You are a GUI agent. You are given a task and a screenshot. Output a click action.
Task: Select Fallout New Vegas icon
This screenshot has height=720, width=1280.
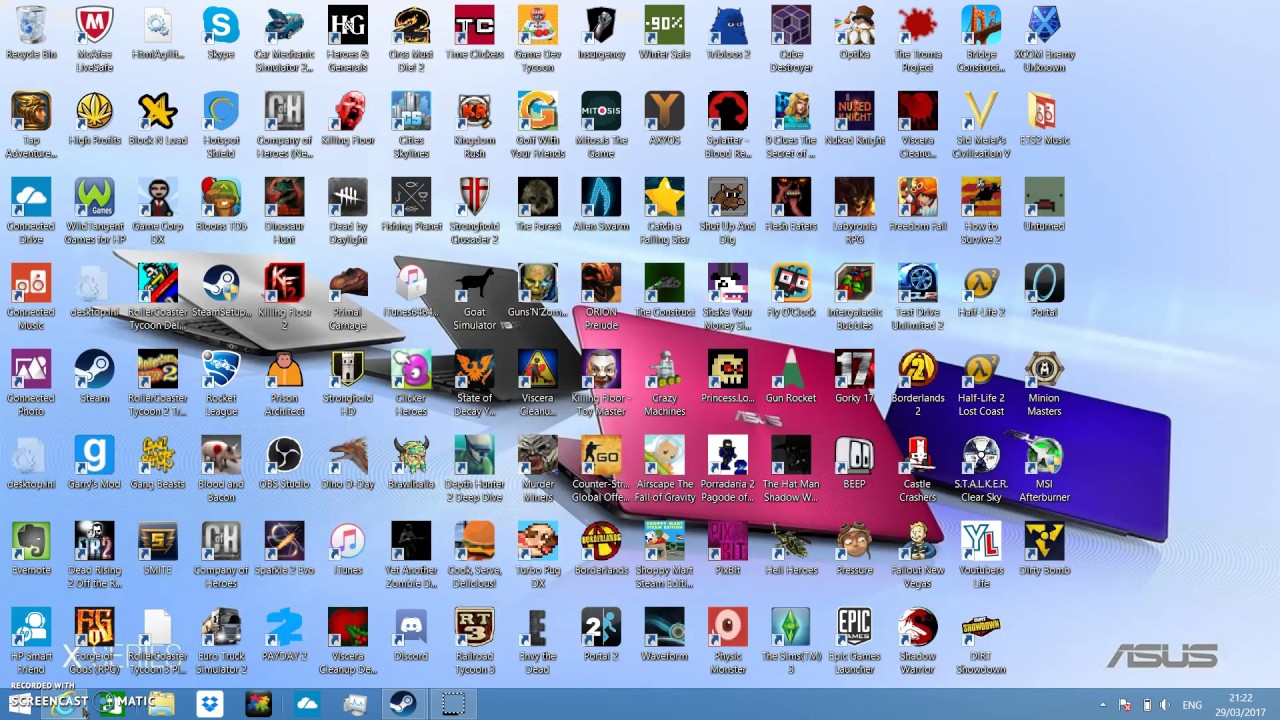click(x=917, y=555)
